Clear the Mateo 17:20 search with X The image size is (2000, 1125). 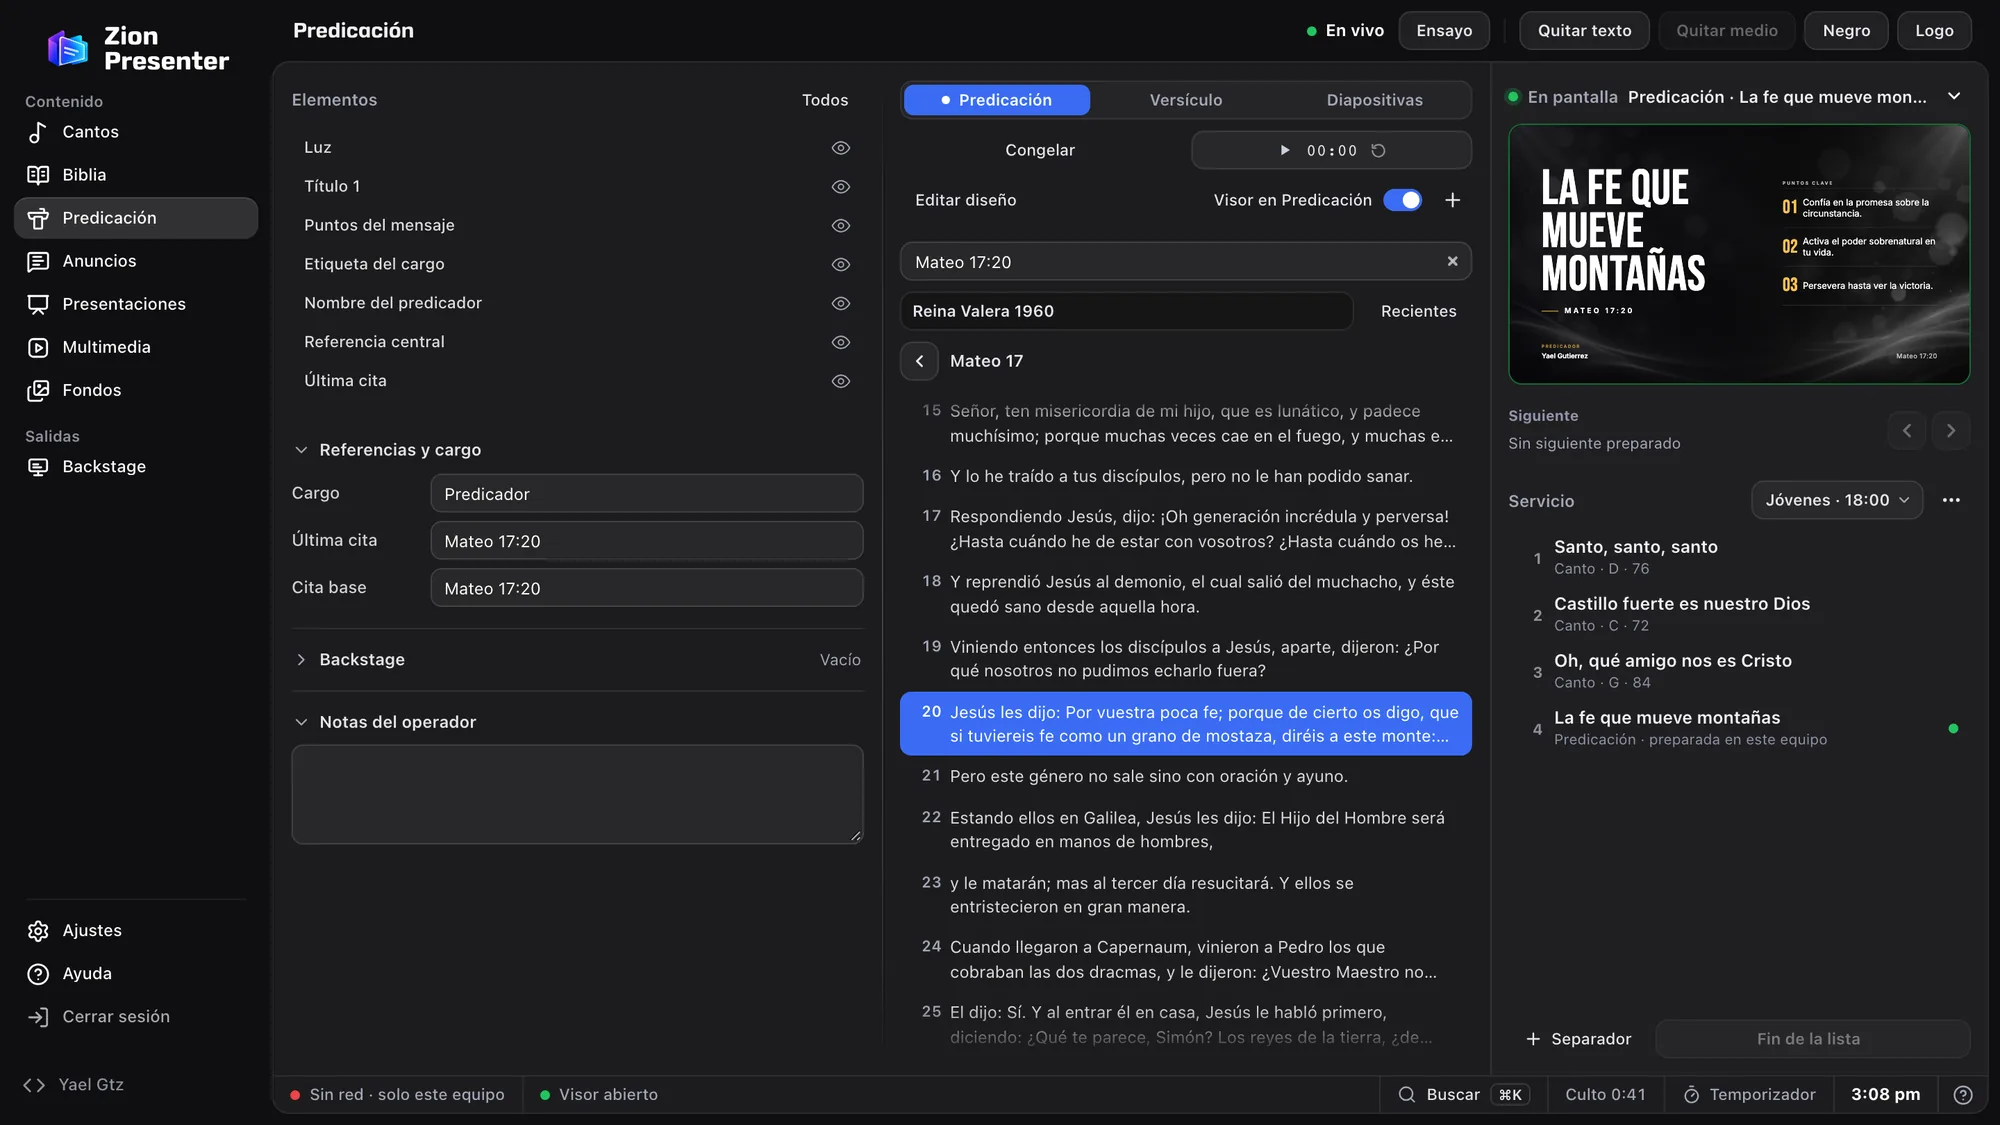[1452, 261]
